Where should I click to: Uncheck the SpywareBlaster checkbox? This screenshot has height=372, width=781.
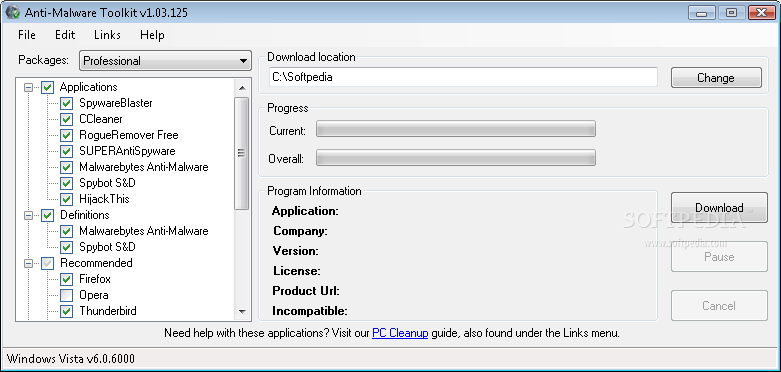(66, 104)
